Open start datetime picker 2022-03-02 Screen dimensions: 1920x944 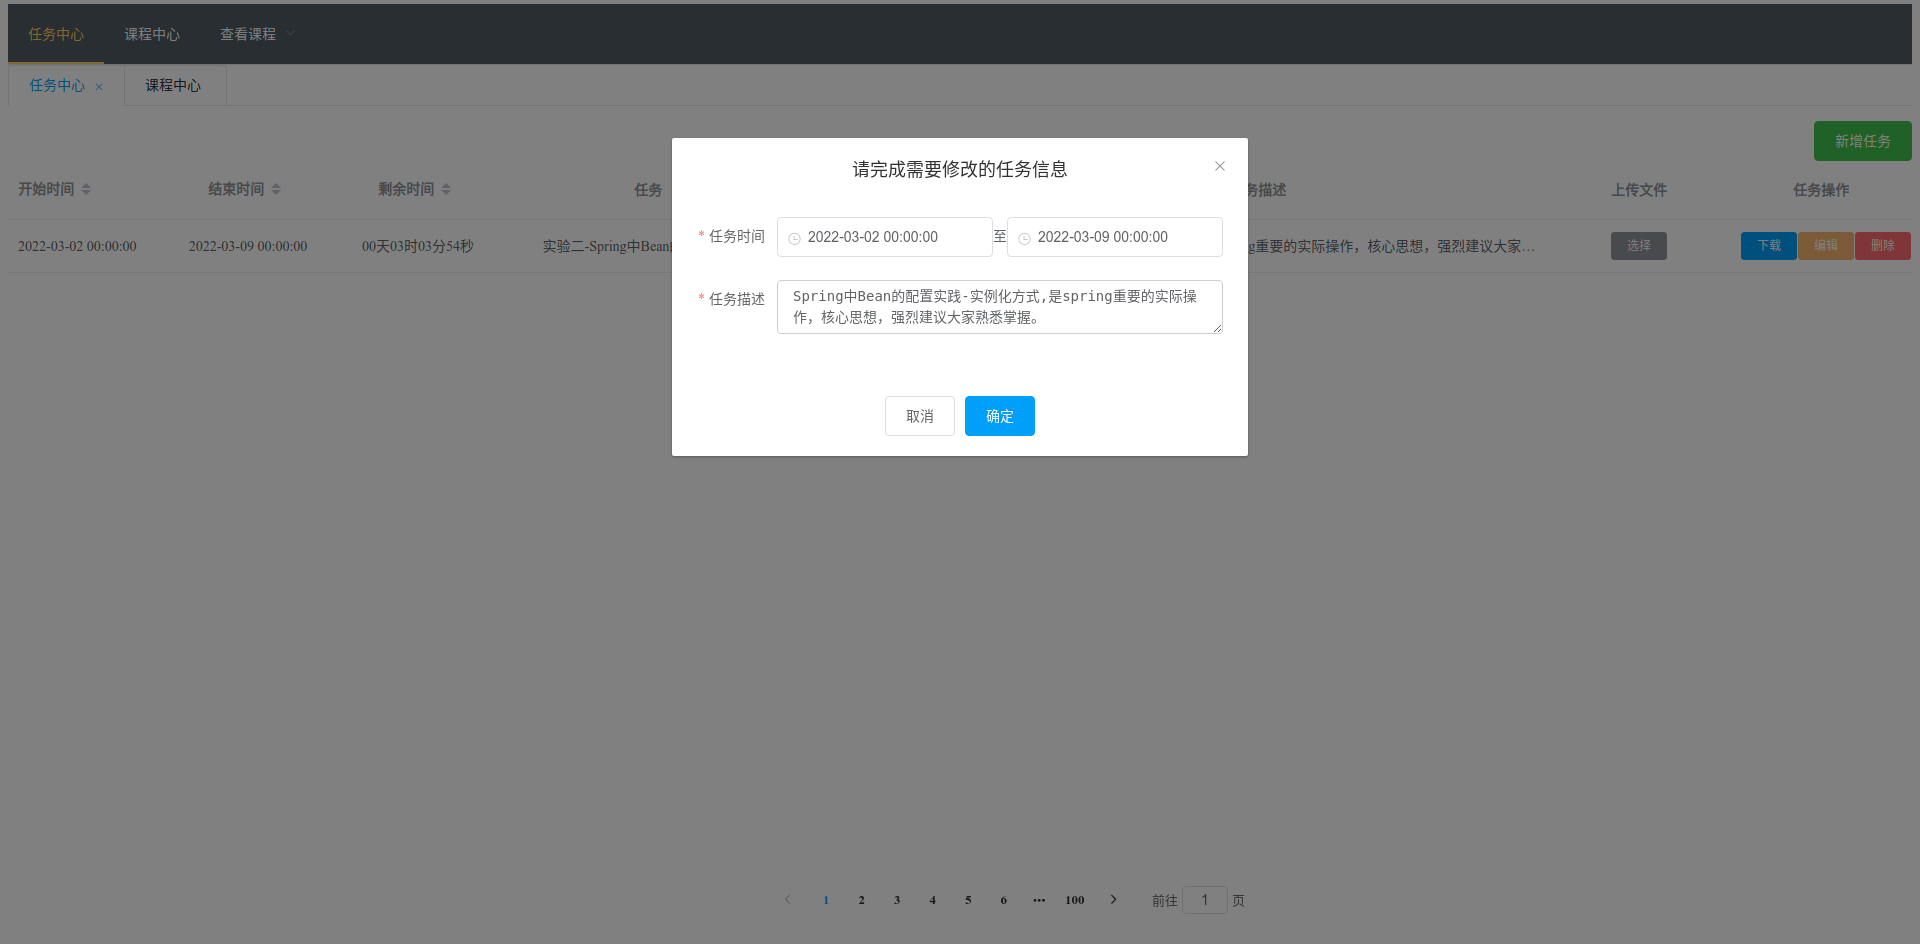(x=885, y=237)
